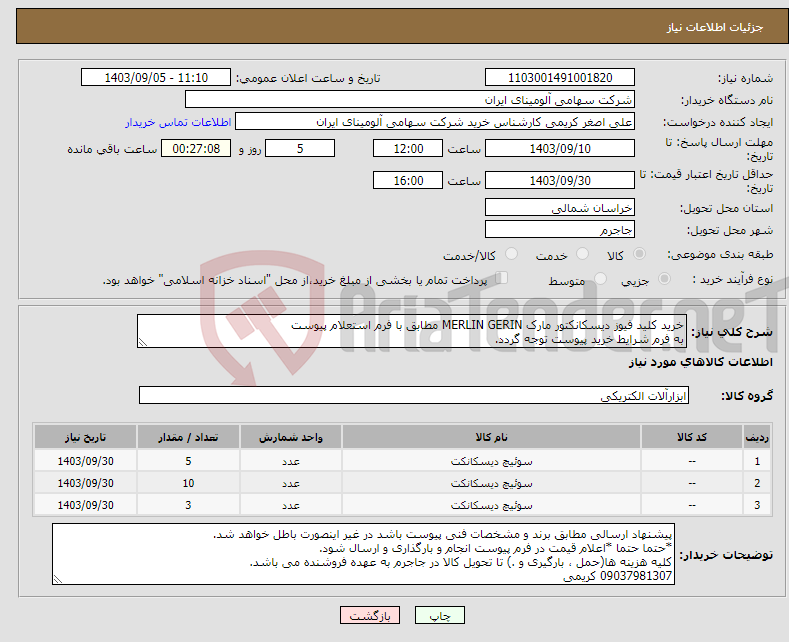Click the کد کالا column header
Image resolution: width=789 pixels, height=642 pixels.
(x=691, y=437)
